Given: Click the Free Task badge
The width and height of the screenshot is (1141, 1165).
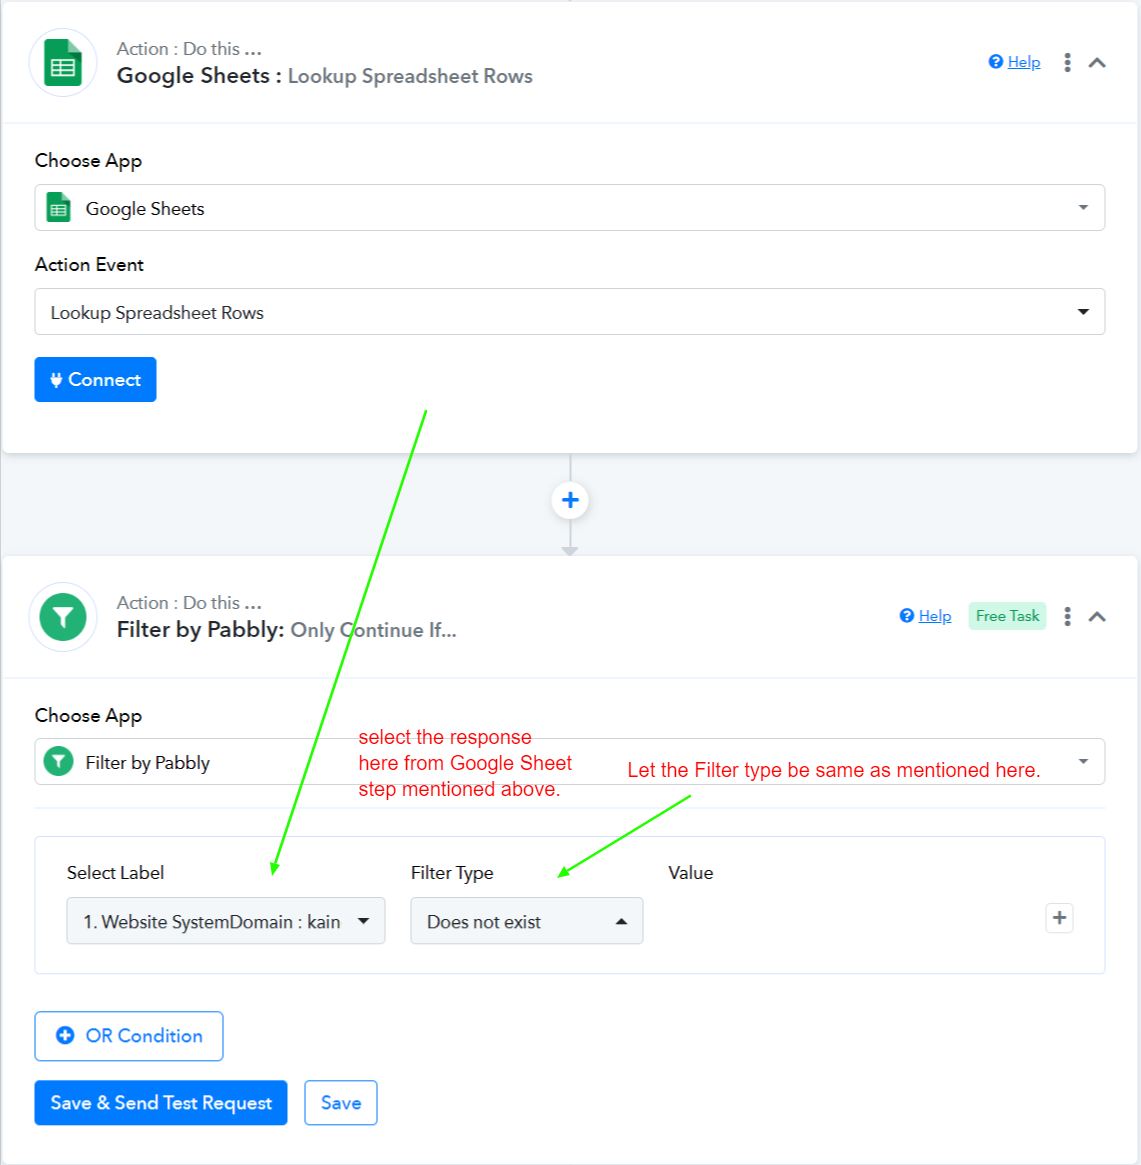Looking at the screenshot, I should coord(1007,616).
